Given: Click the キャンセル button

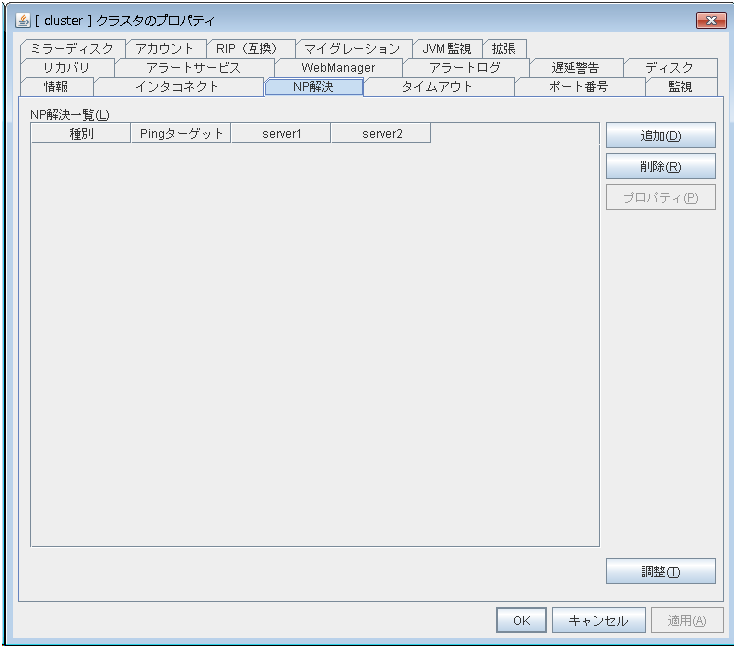Looking at the screenshot, I should [x=598, y=620].
